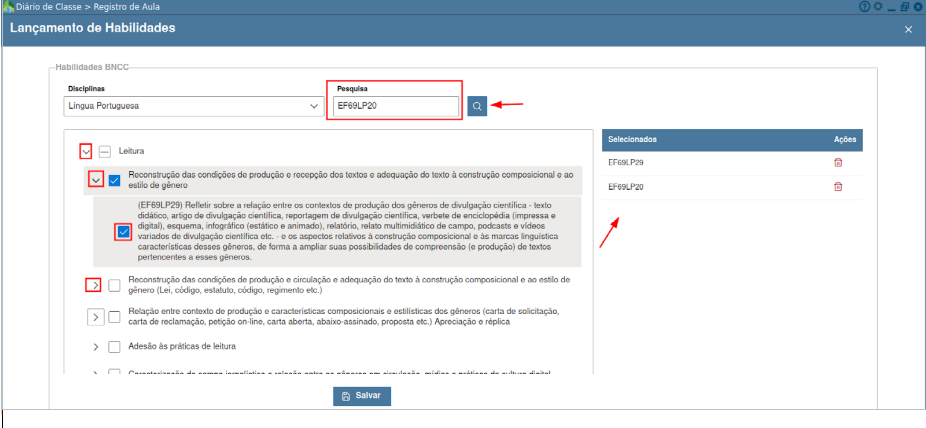Open the Disciplinas dropdown showing Língua Portuguesa
This screenshot has width=926, height=428.
194,106
